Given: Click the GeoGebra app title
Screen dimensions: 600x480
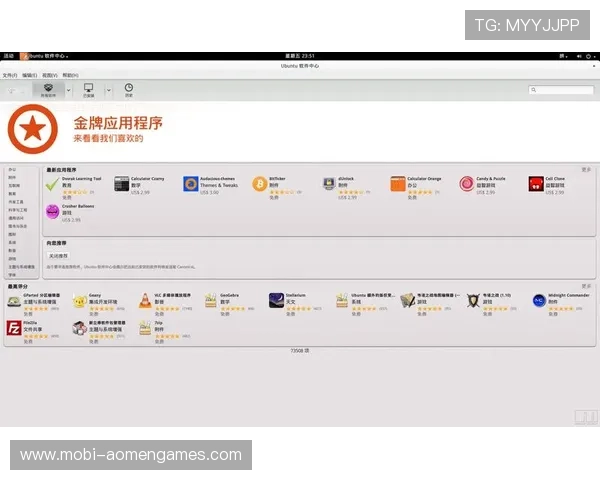Looking at the screenshot, I should tap(229, 295).
